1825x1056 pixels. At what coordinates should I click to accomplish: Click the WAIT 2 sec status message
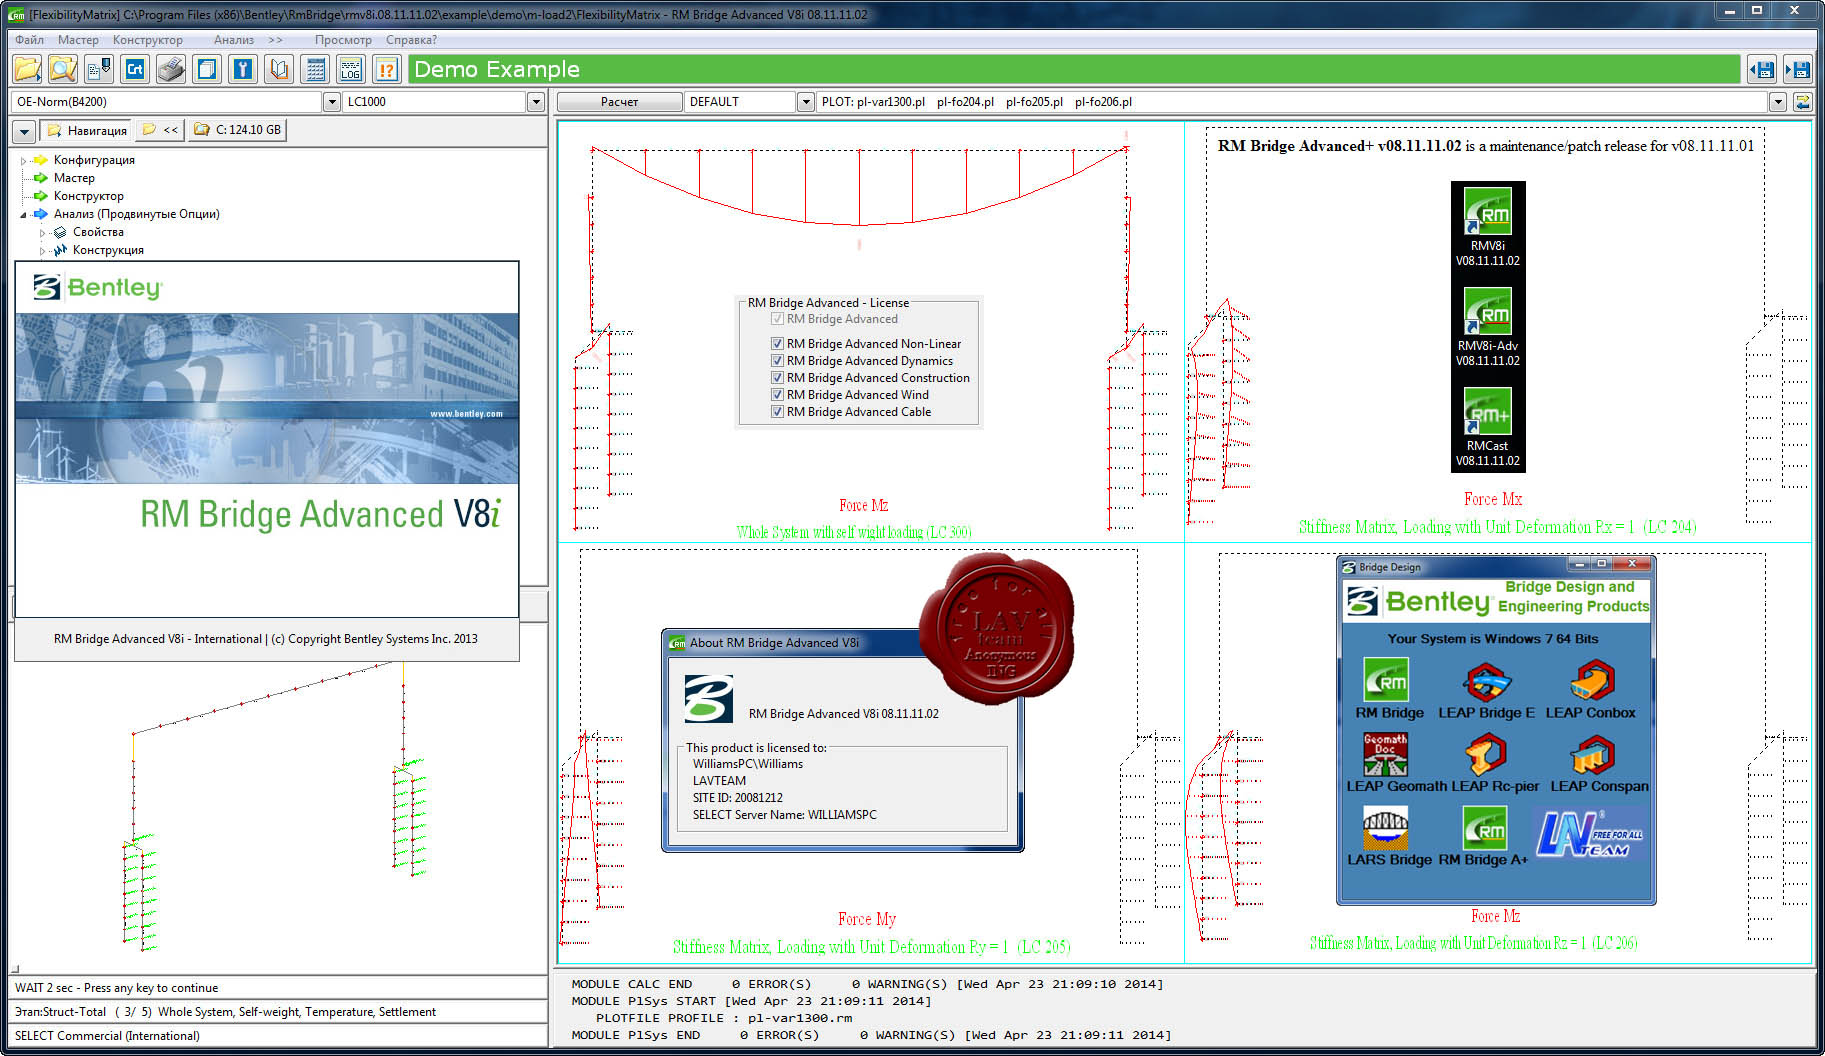pos(116,988)
